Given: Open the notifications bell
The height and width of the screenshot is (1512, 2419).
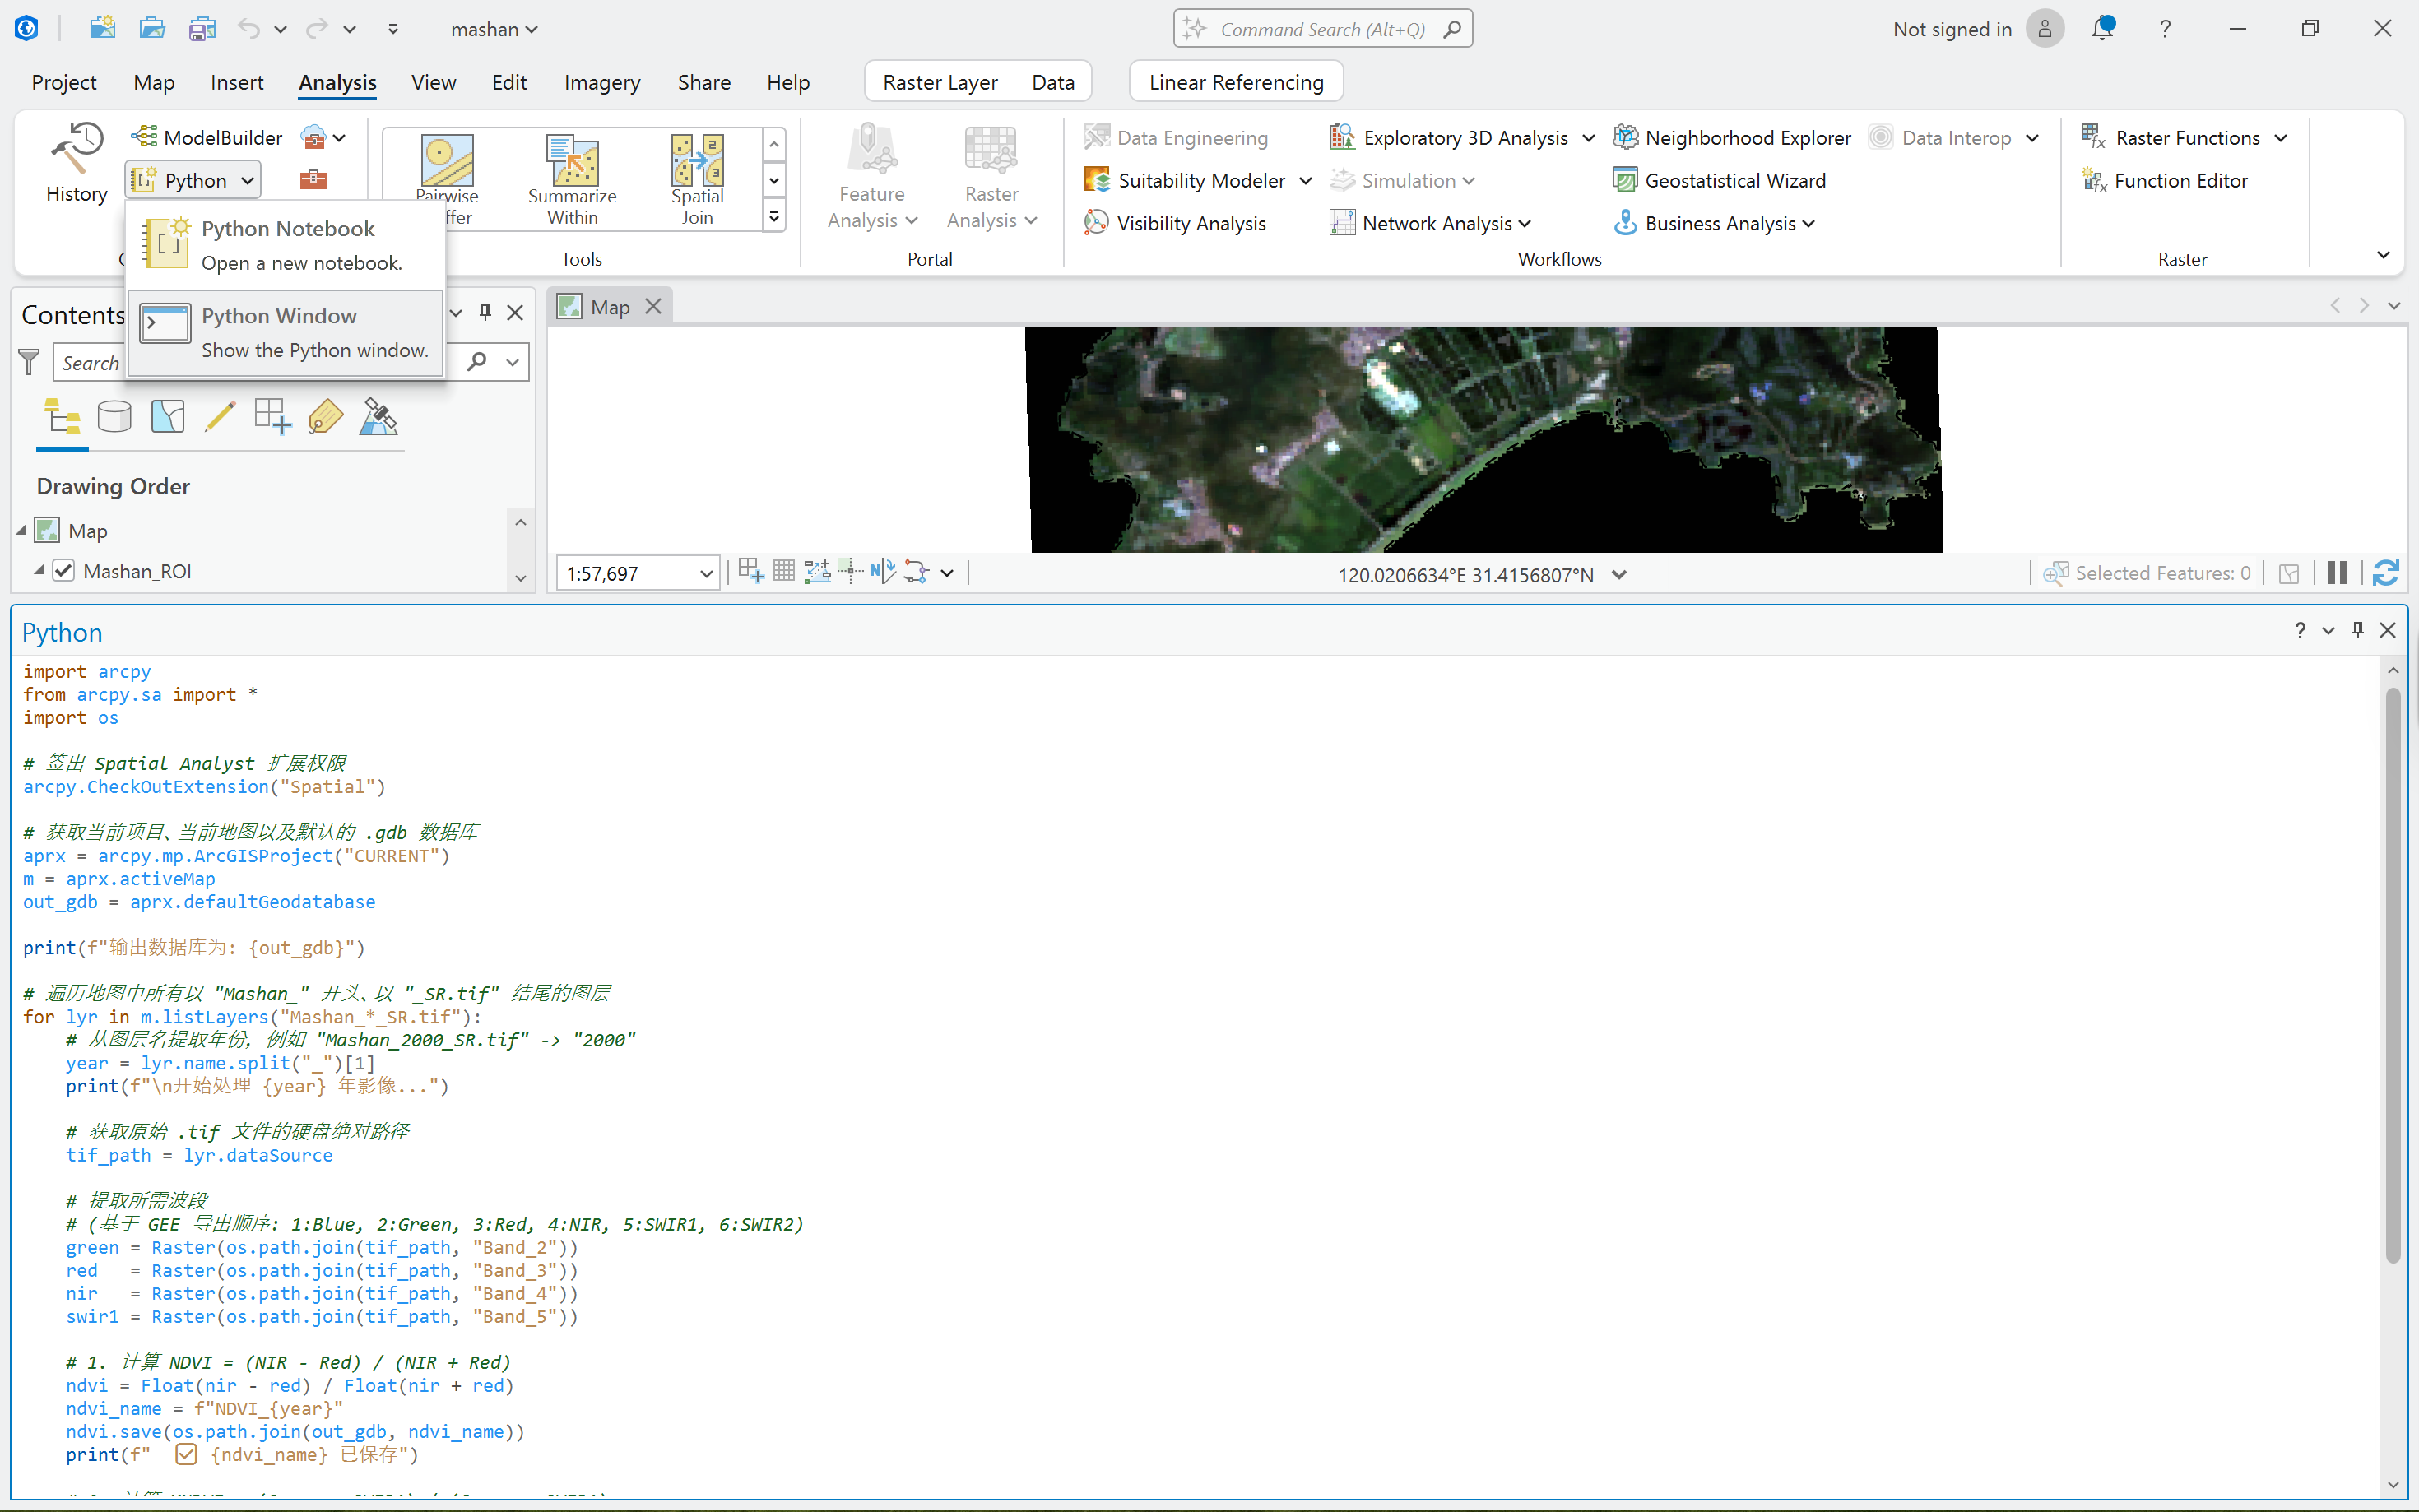Looking at the screenshot, I should (x=2102, y=28).
